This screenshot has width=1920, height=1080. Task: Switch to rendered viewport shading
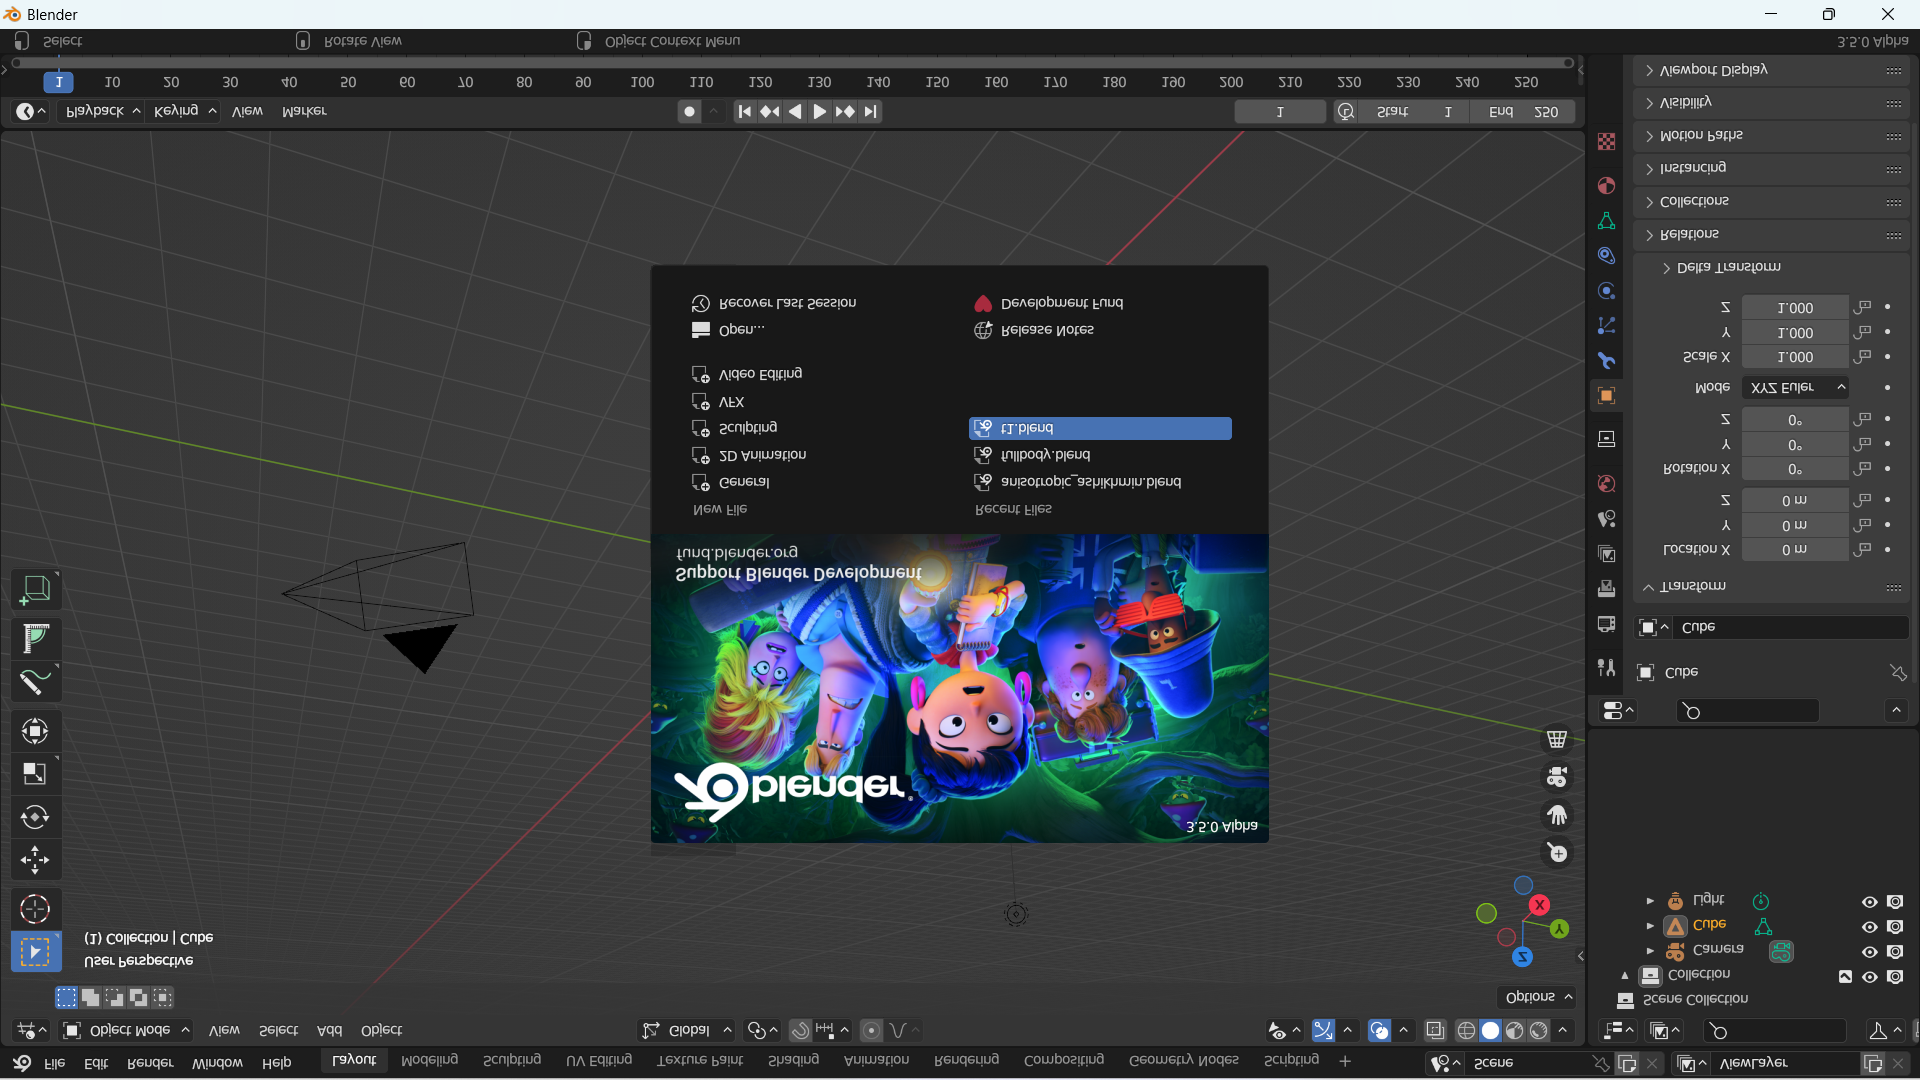pyautogui.click(x=1539, y=1030)
